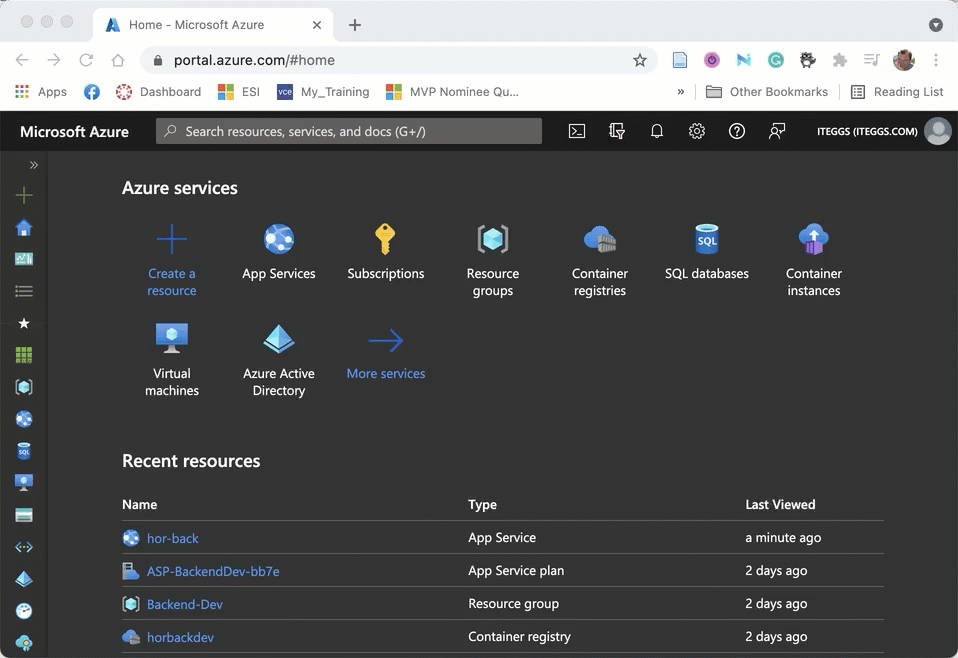Image resolution: width=958 pixels, height=658 pixels.
Task: Go to Home in sidebar
Action: tap(24, 228)
